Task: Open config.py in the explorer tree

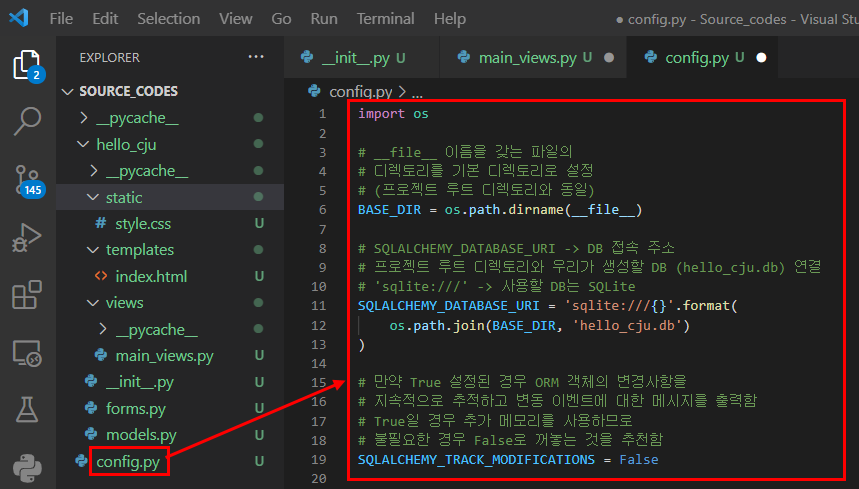Action: [x=128, y=462]
